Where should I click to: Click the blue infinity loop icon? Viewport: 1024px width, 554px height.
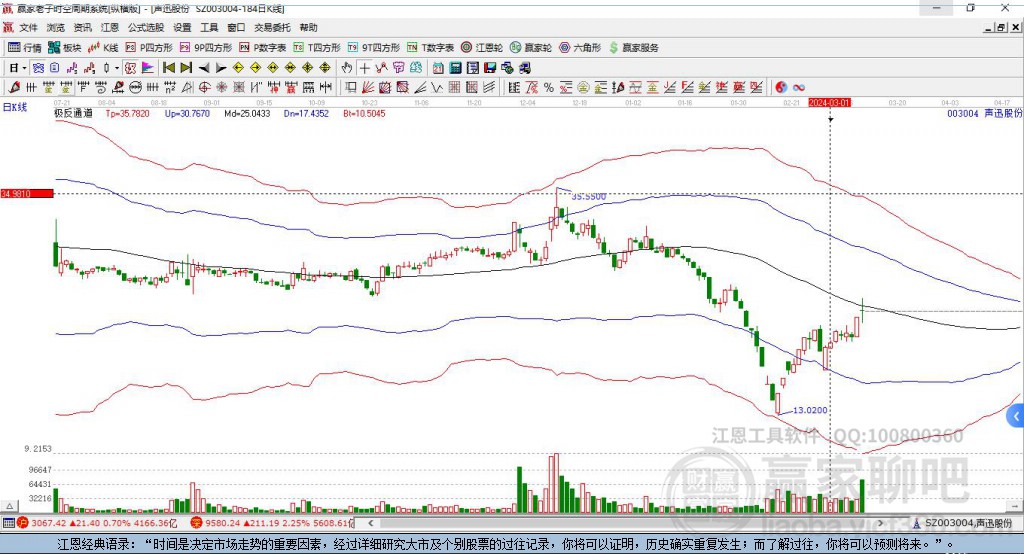click(798, 87)
